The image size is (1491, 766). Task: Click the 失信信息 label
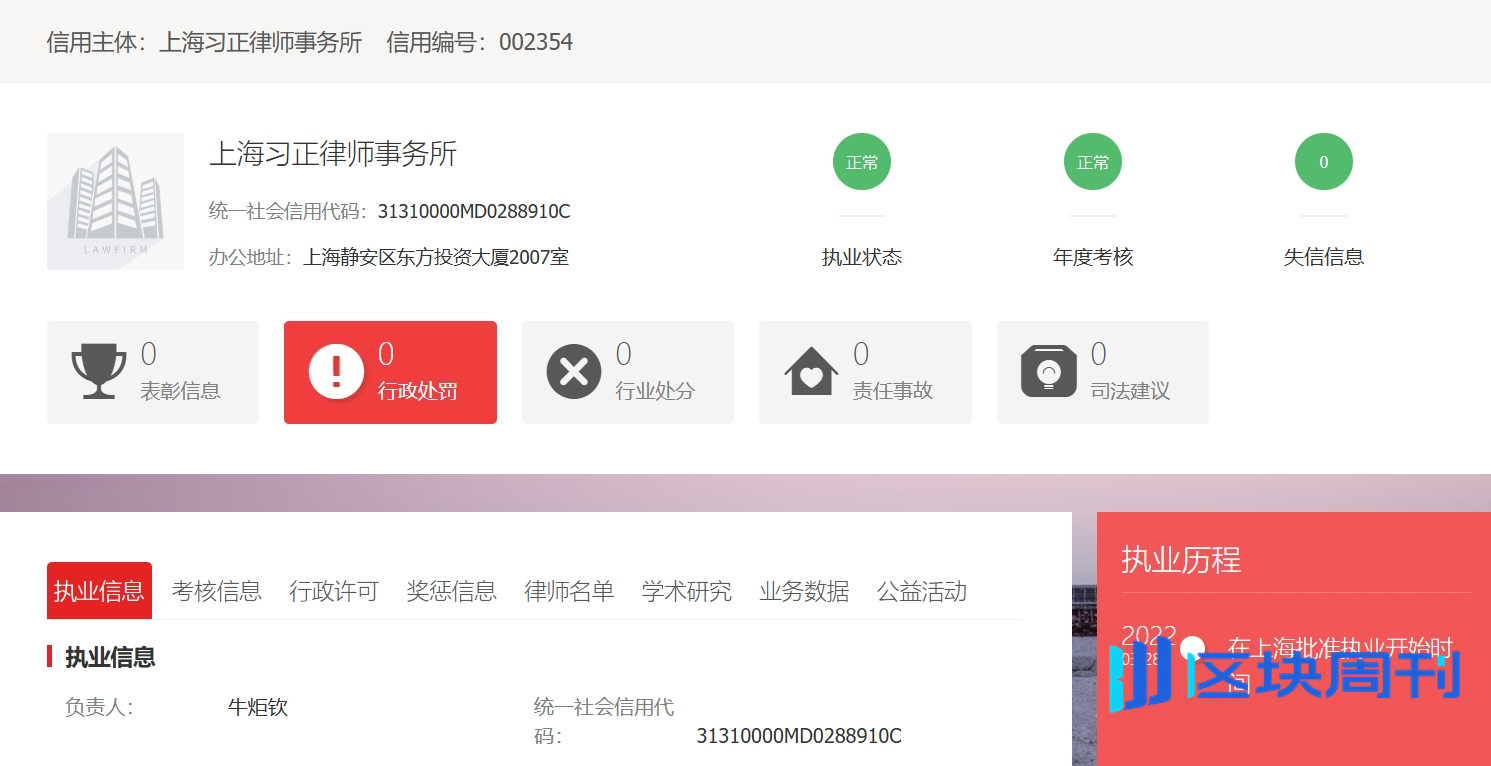[x=1324, y=257]
